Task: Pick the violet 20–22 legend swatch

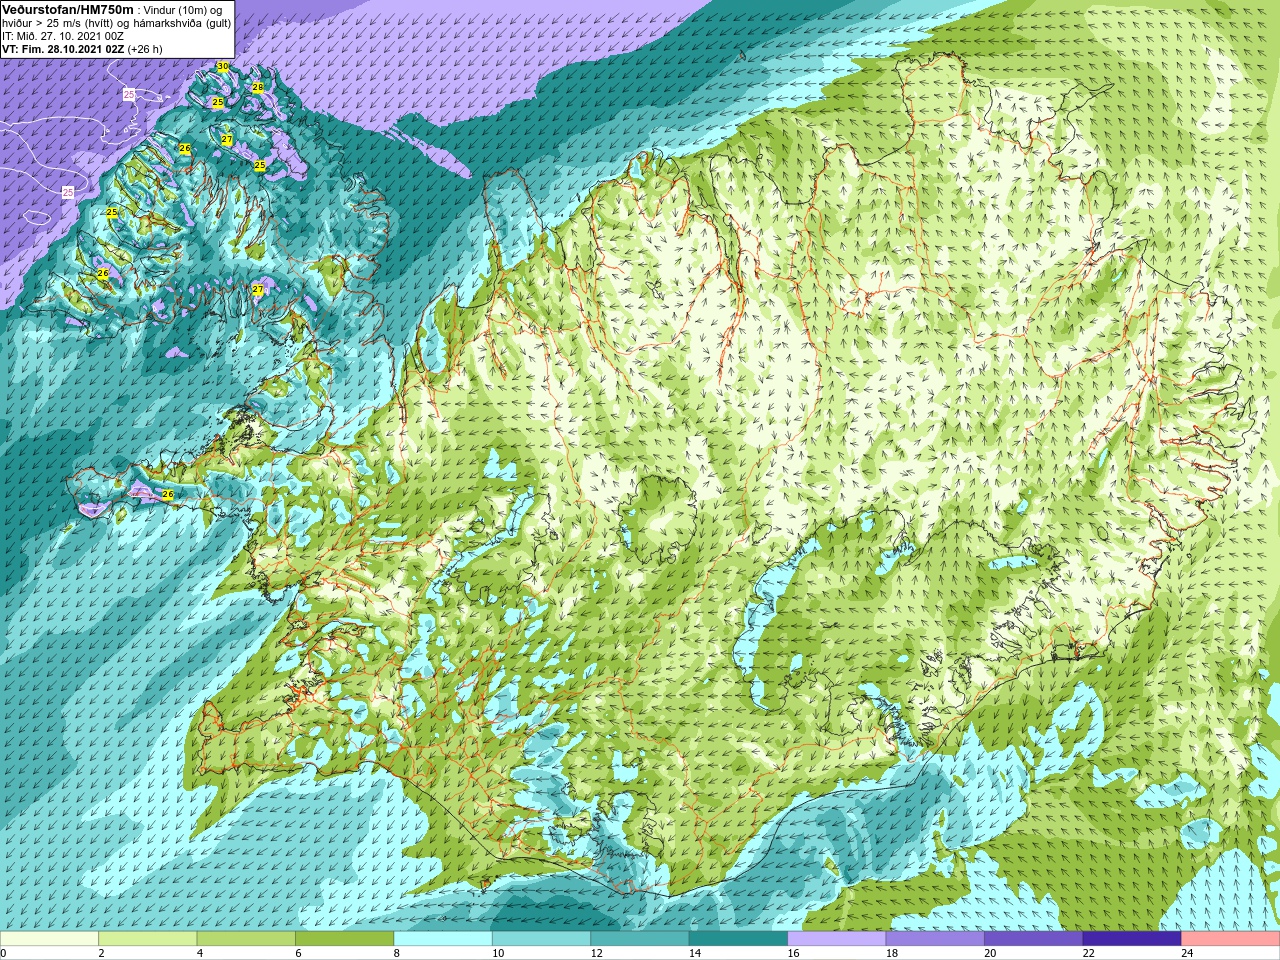Action: point(1034,939)
